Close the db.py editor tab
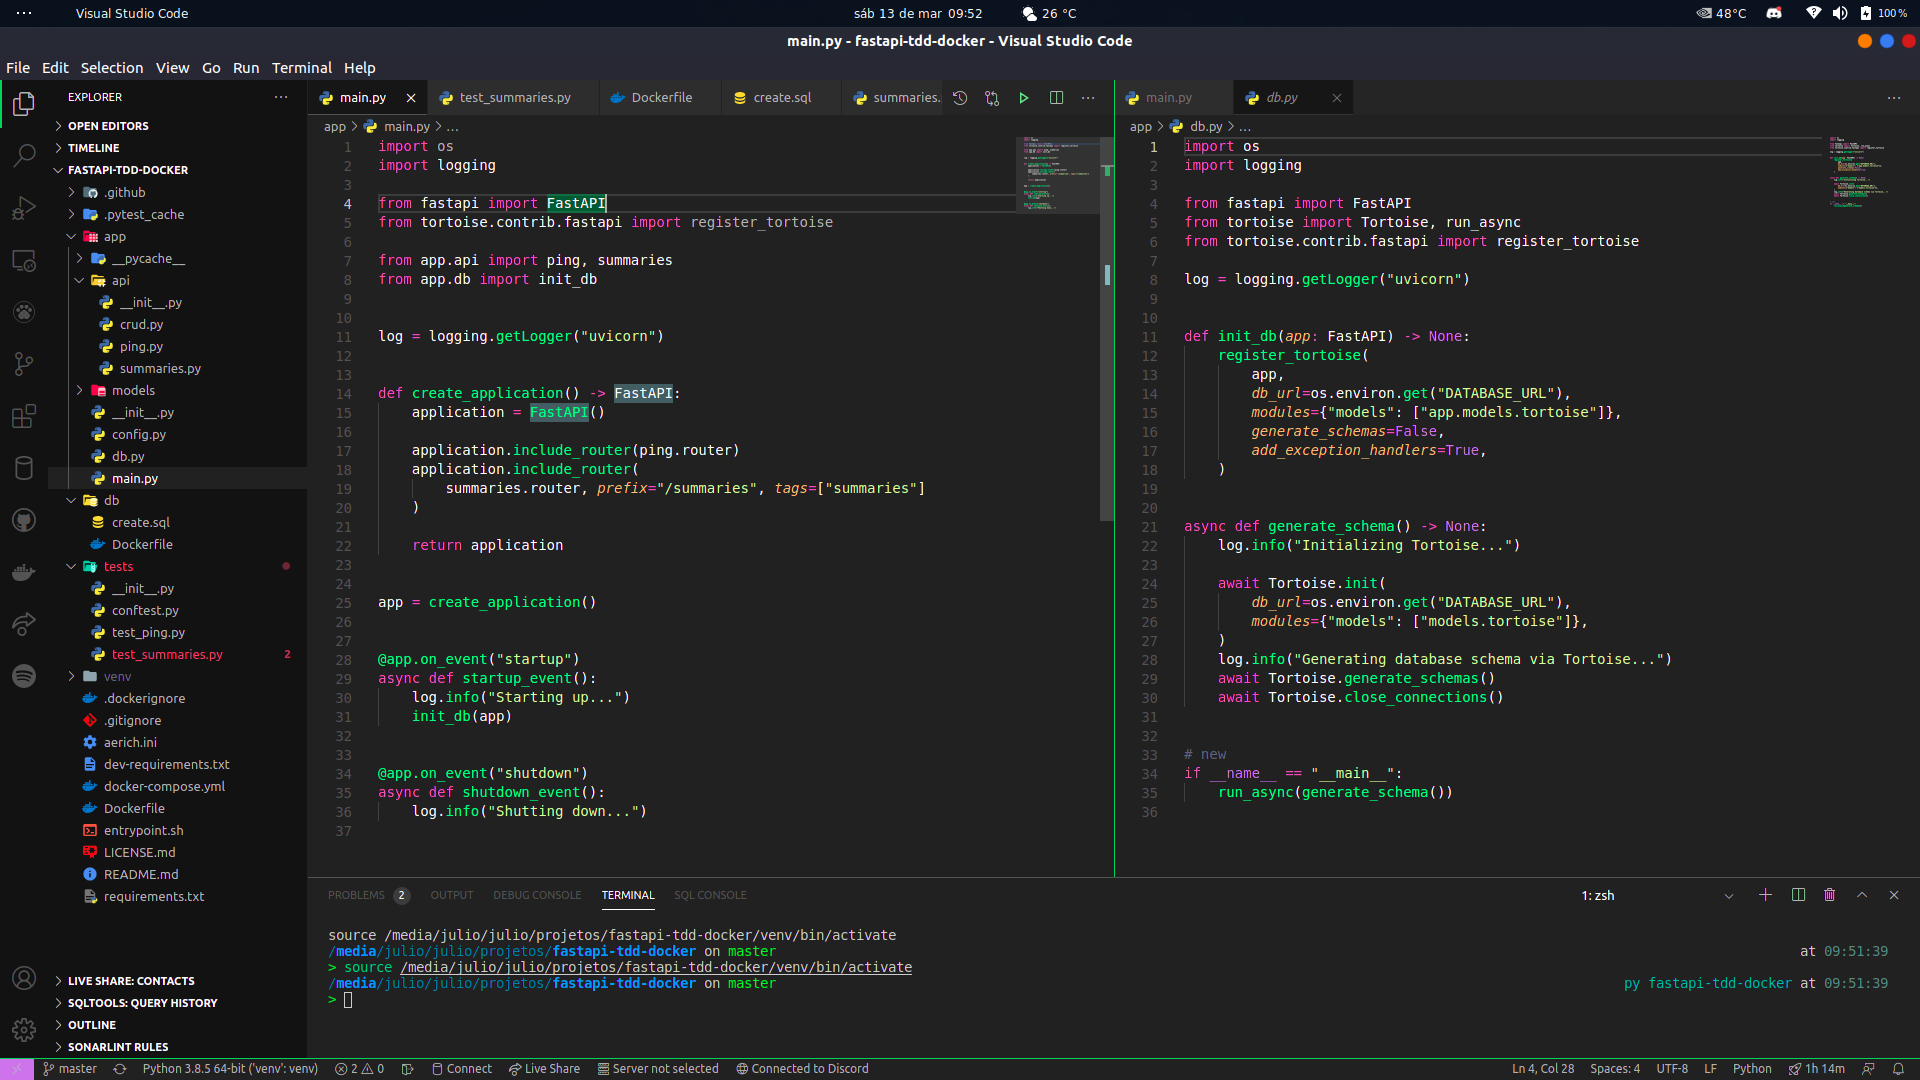Viewport: 1920px width, 1080px height. [1337, 98]
